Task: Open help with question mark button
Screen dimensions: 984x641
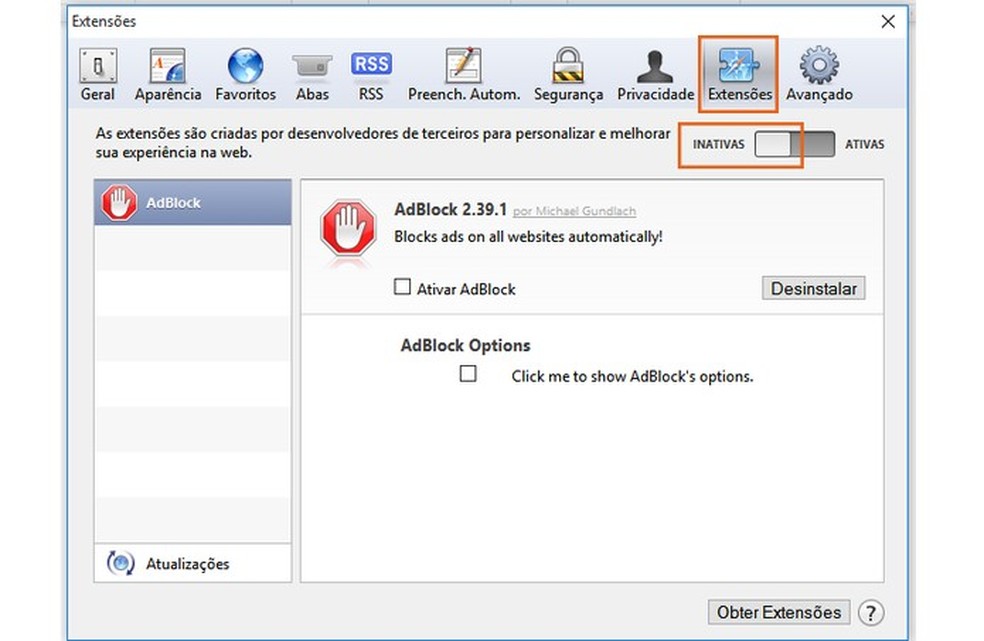Action: tap(871, 613)
